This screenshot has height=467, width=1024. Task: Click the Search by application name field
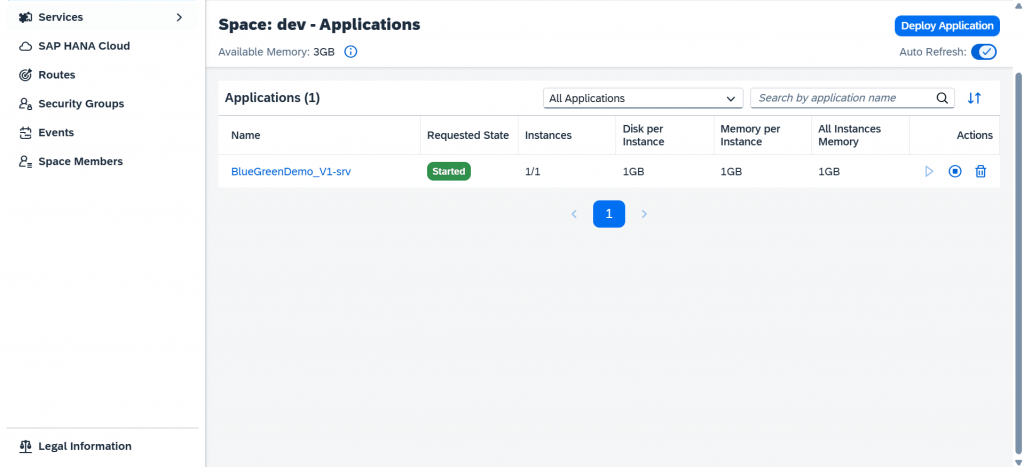click(x=842, y=98)
